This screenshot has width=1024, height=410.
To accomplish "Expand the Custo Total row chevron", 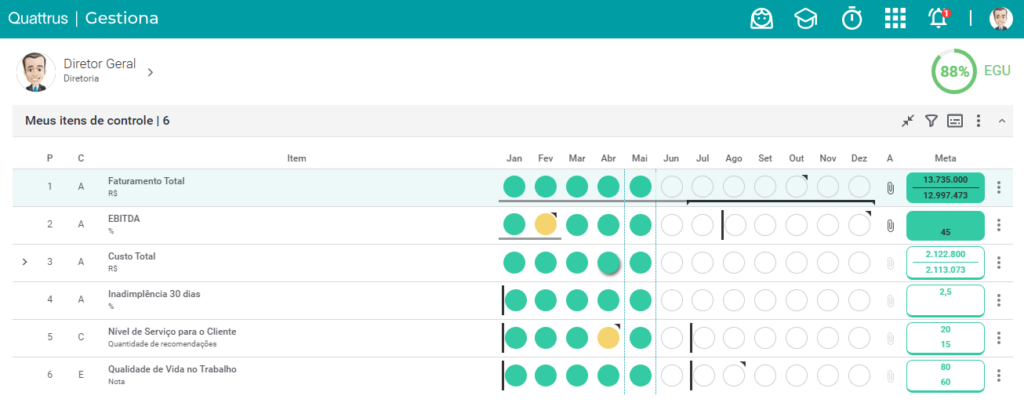I will 25,262.
